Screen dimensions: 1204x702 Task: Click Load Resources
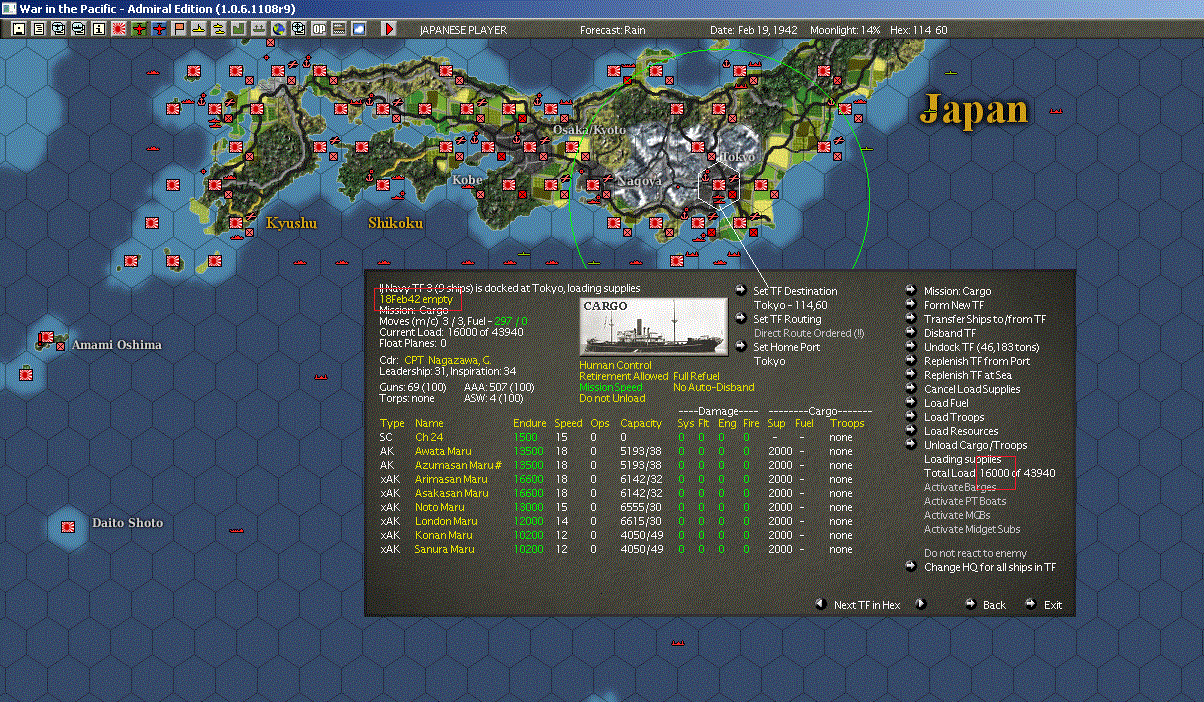pyautogui.click(x=961, y=431)
